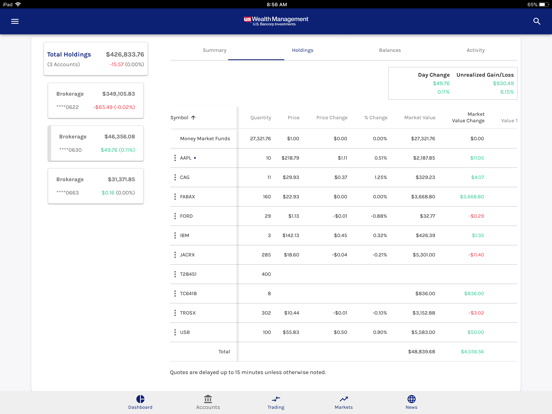Switch to the Holdings tab
The height and width of the screenshot is (414, 552).
302,50
